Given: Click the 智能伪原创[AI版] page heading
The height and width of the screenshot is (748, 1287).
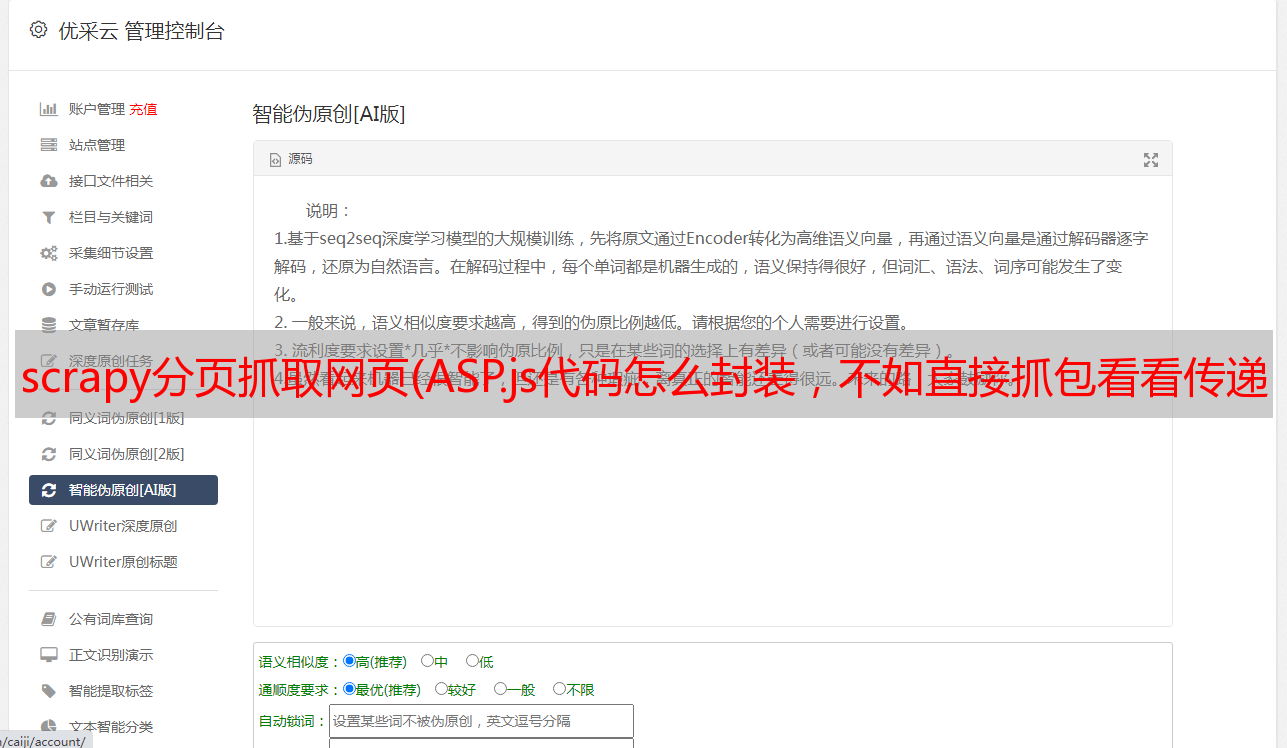Looking at the screenshot, I should (329, 114).
